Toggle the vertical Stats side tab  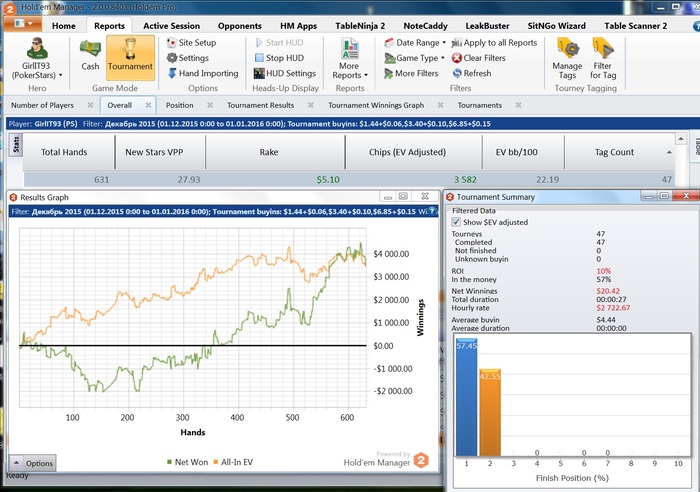[x=16, y=145]
